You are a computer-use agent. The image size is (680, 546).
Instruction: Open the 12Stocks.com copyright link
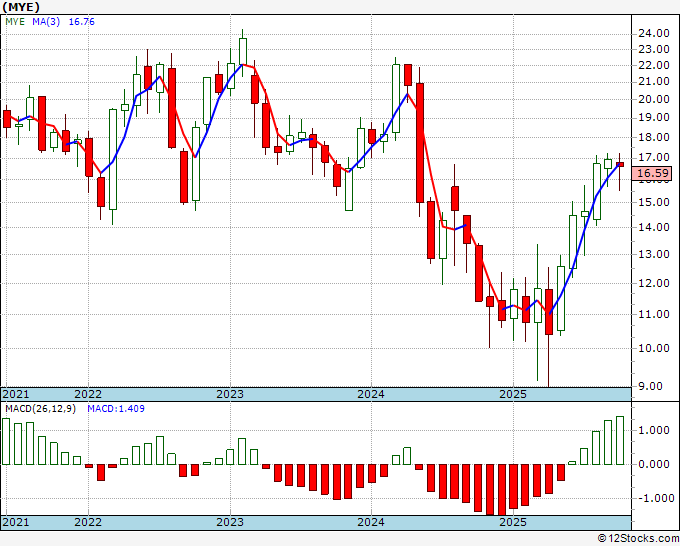pyautogui.click(x=638, y=539)
